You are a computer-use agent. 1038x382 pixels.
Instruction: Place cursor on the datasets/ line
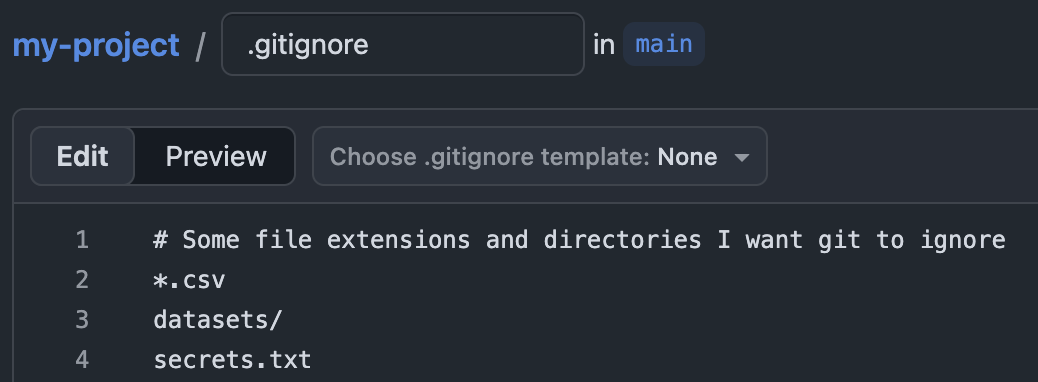click(x=218, y=320)
